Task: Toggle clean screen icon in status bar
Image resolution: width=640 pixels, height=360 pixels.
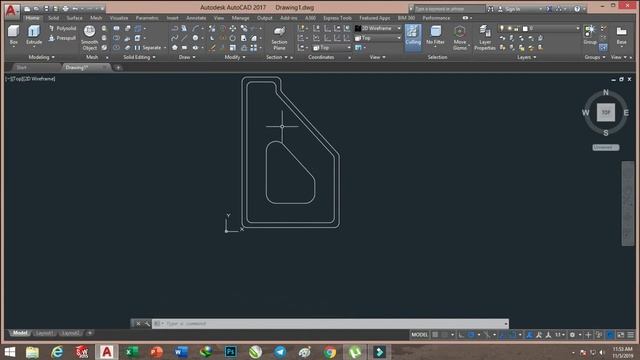Action: click(620, 335)
